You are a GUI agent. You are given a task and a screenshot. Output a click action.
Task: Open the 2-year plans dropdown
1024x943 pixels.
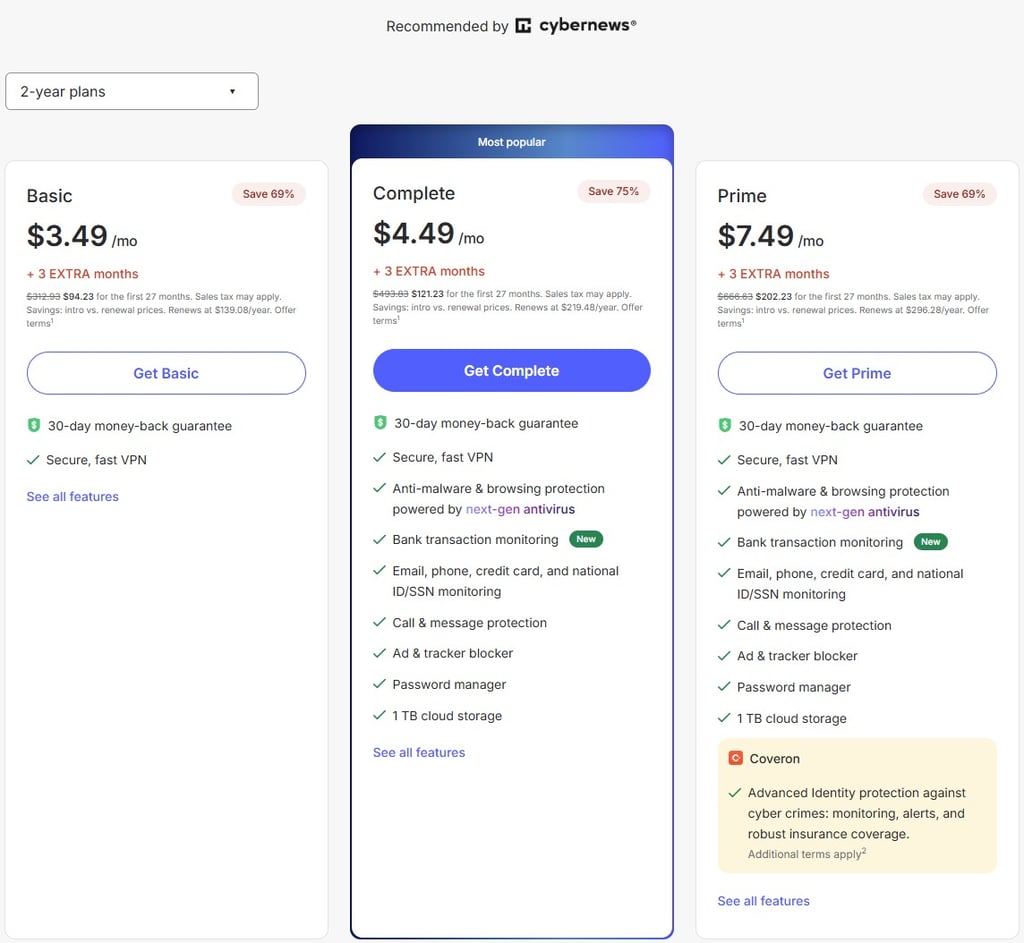(132, 91)
